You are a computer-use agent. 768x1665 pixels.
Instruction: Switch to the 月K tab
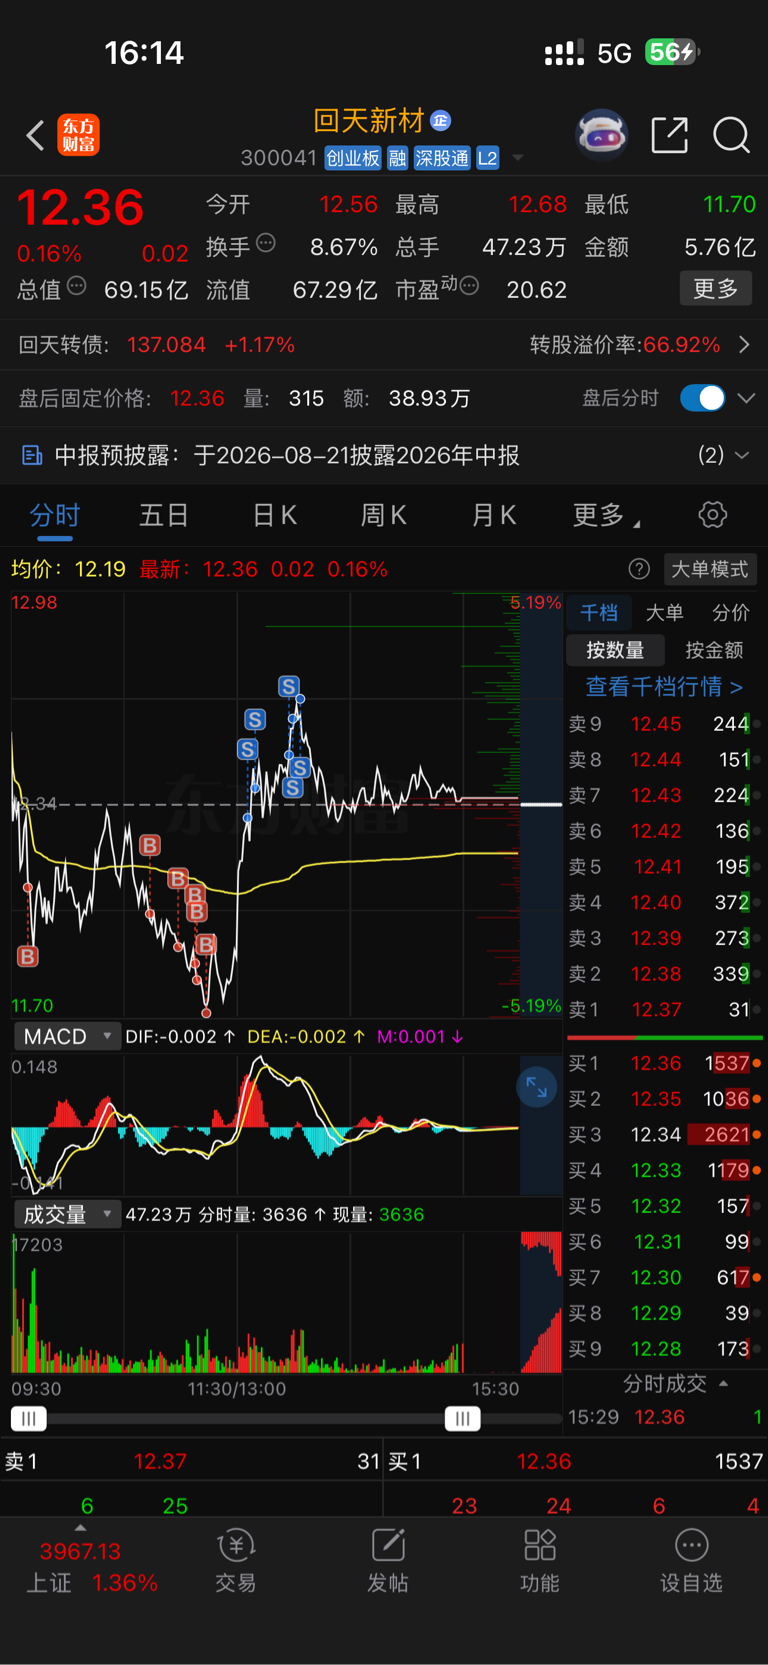494,515
